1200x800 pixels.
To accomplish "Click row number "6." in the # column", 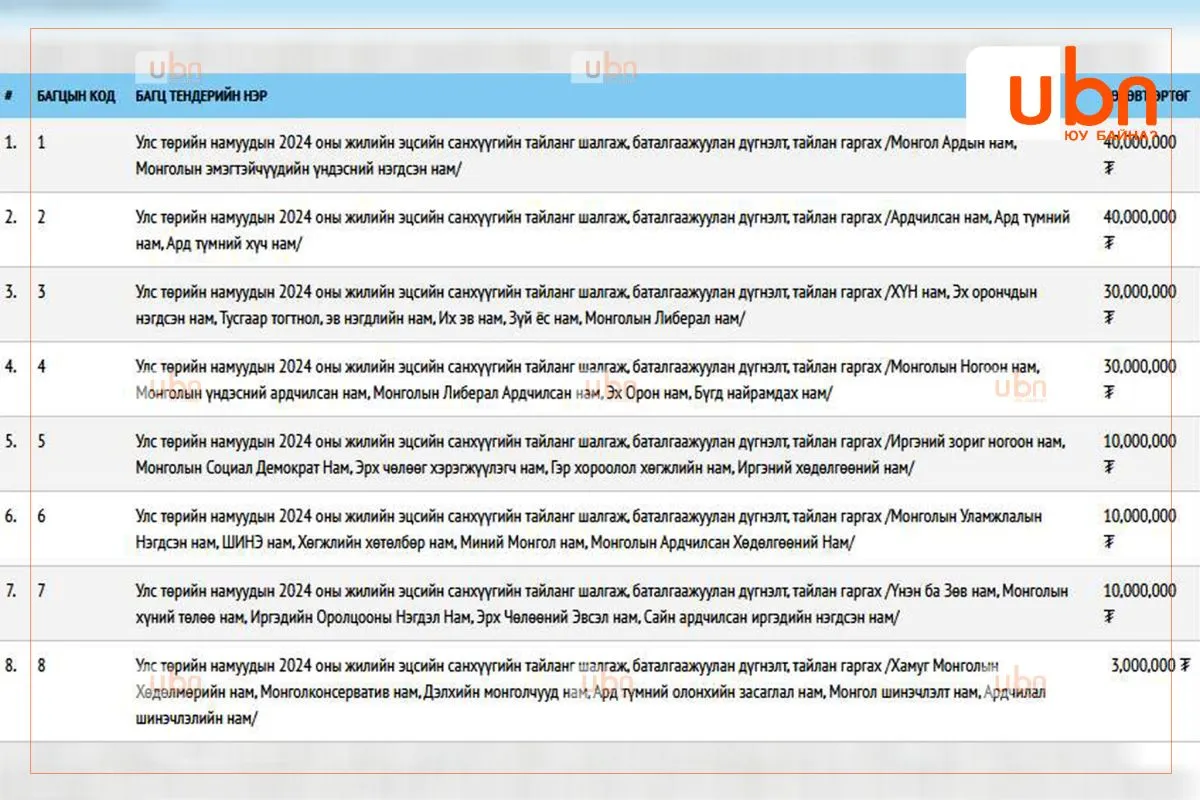I will [11, 516].
